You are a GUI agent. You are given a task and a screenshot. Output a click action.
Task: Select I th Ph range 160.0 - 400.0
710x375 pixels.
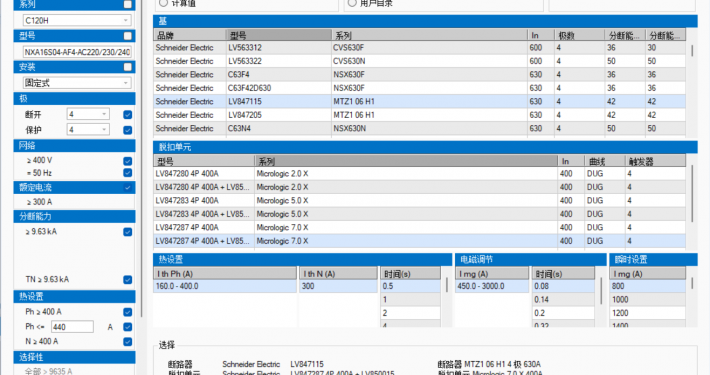click(x=225, y=286)
